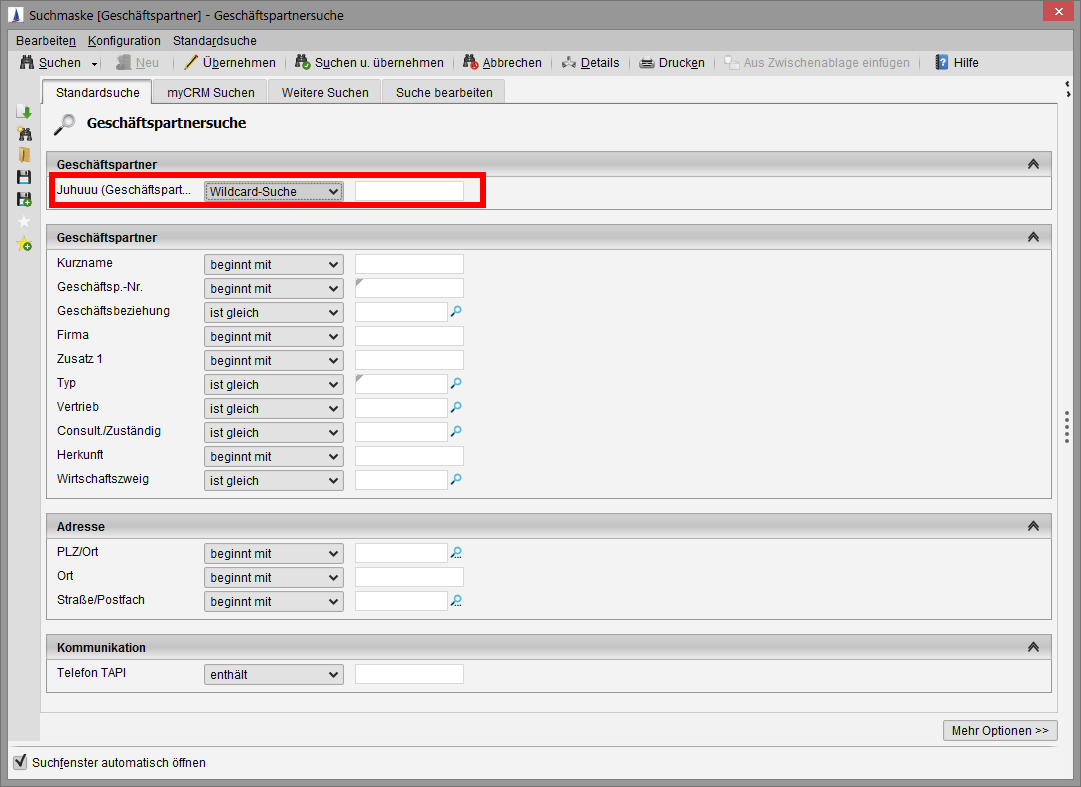Open the Wildcard-Suche operator dropdown

[x=274, y=191]
